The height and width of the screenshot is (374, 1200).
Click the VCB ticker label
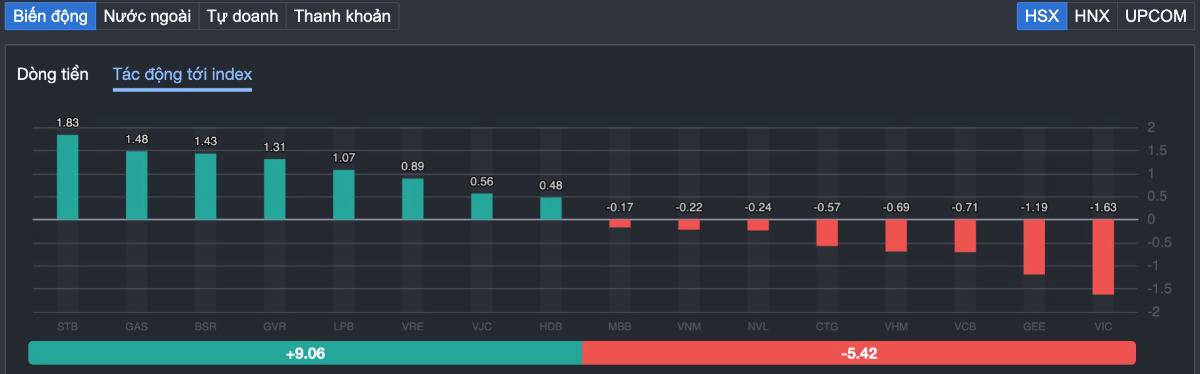[965, 327]
